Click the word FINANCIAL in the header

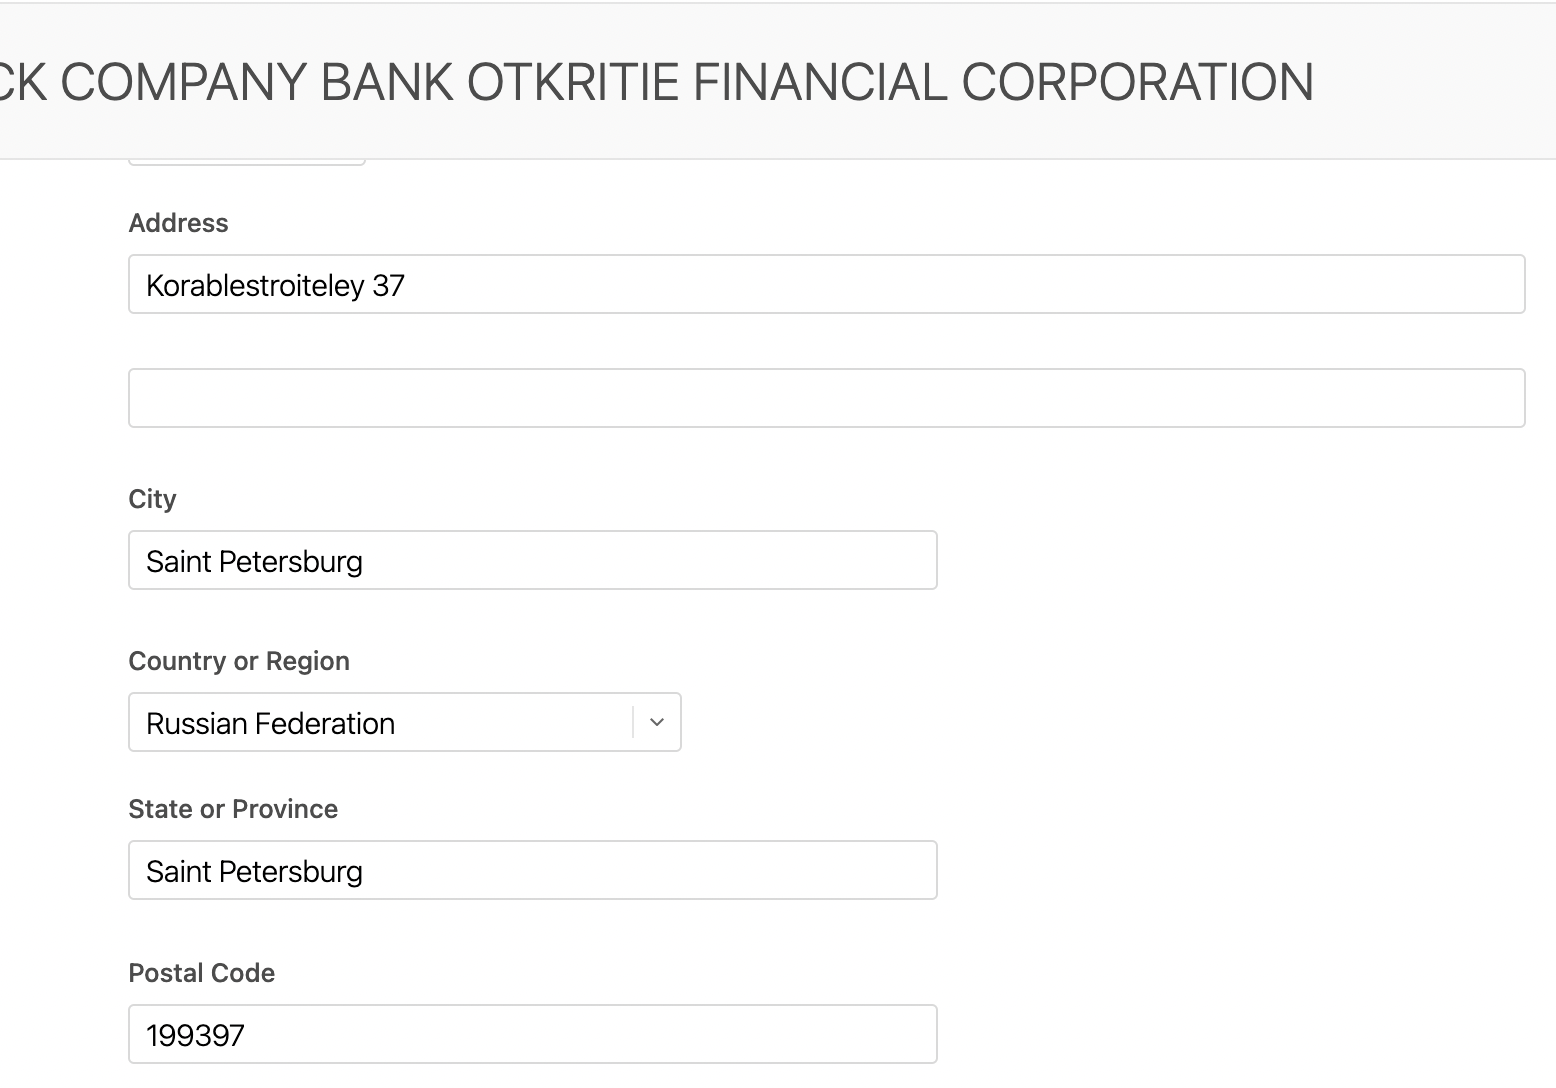click(x=819, y=82)
